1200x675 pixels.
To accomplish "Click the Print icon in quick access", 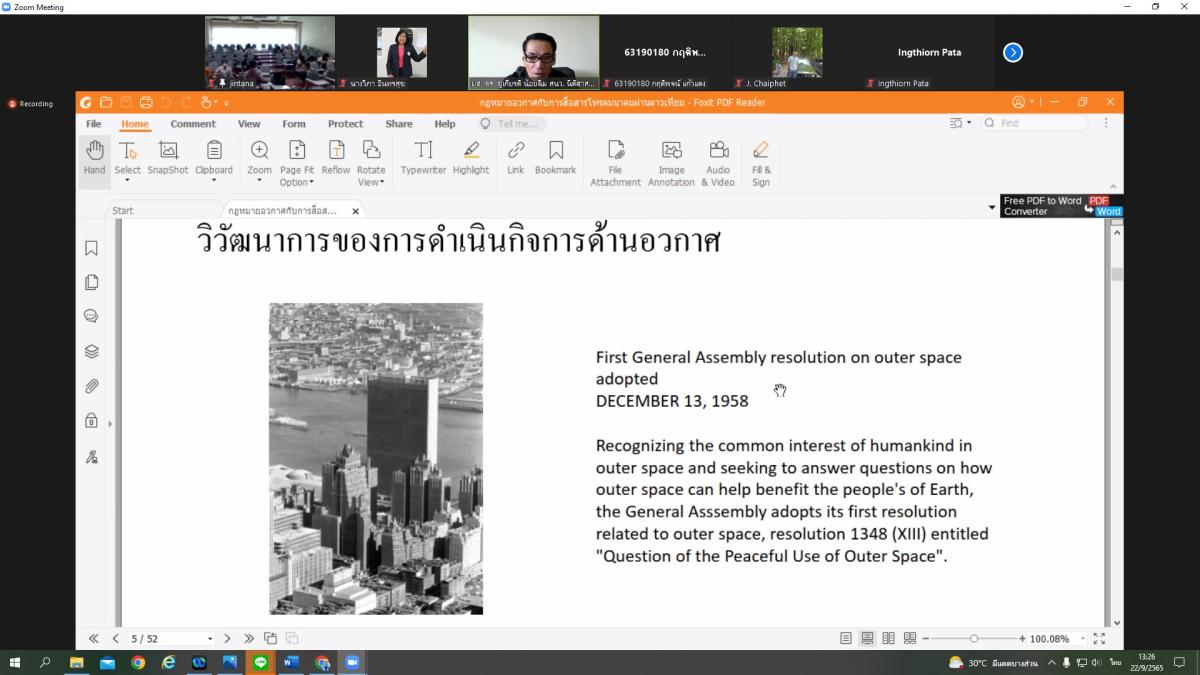I will click(x=146, y=102).
